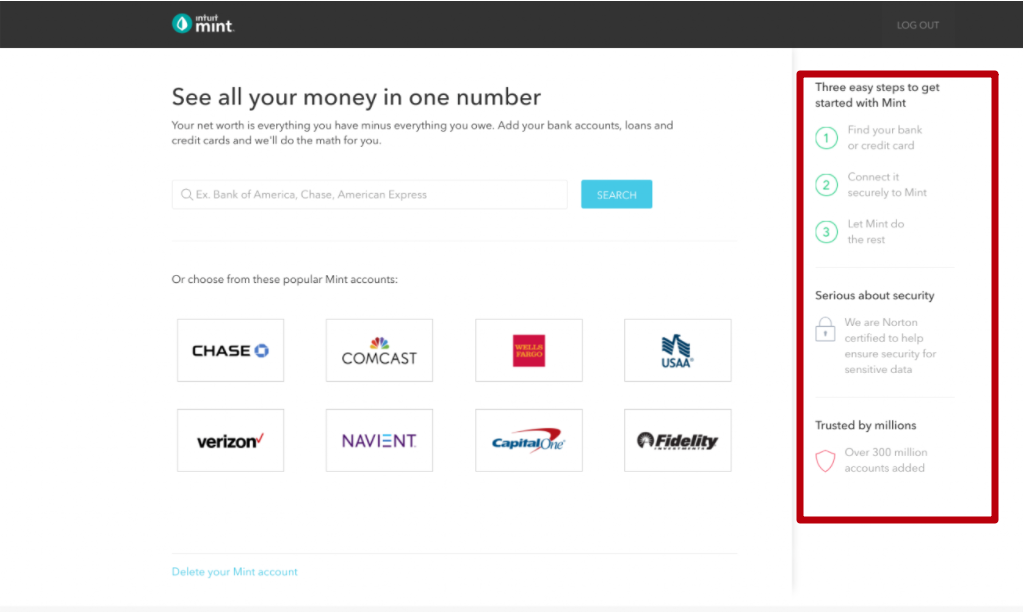Select the Navient account tile
Screen dimensions: 1023x612
click(x=379, y=440)
